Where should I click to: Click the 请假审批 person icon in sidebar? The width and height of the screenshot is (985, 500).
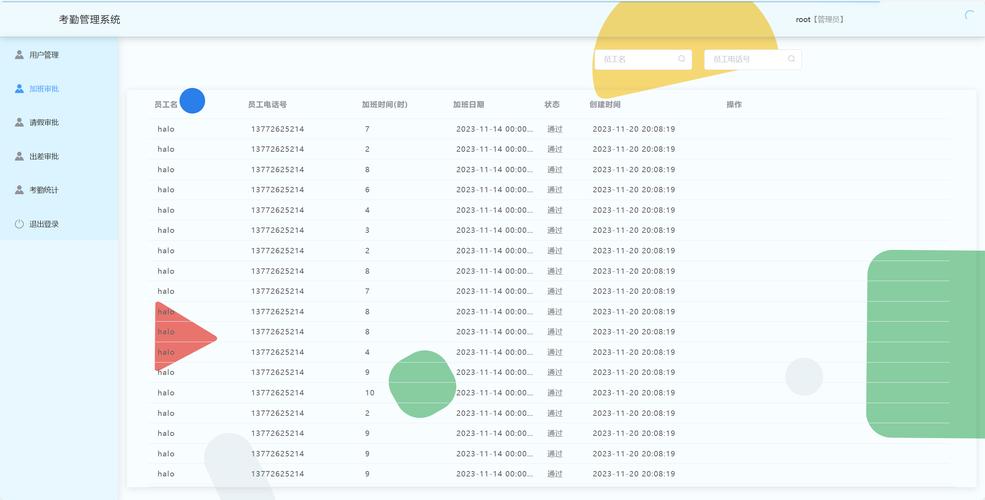19,123
